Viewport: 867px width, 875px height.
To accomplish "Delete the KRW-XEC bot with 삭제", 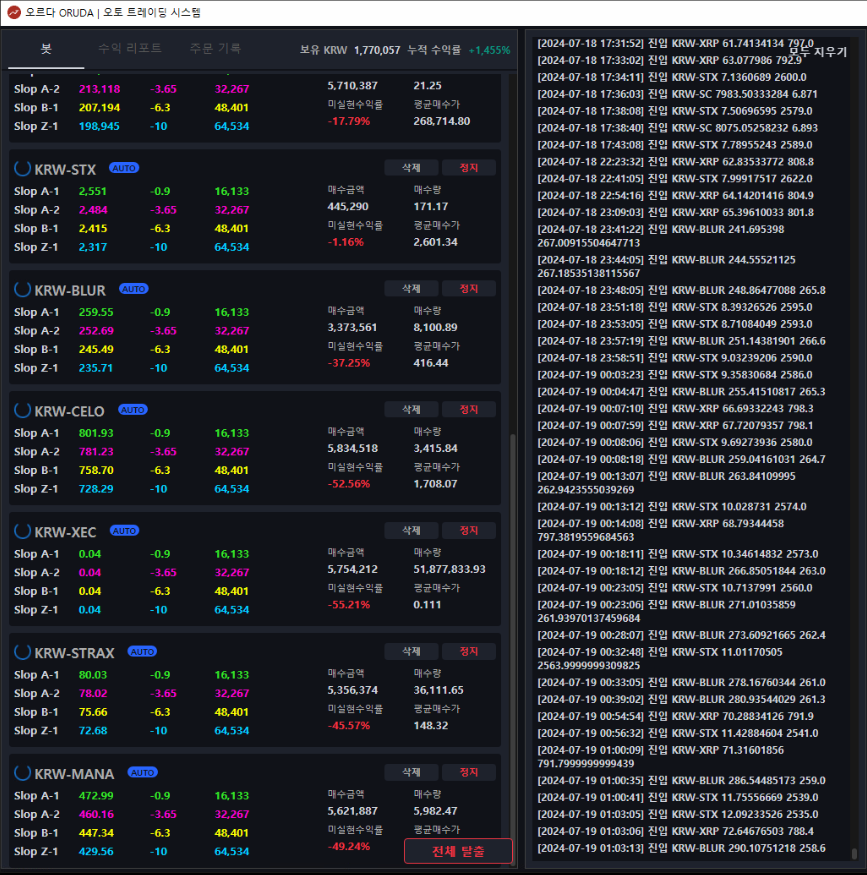I will [x=412, y=530].
